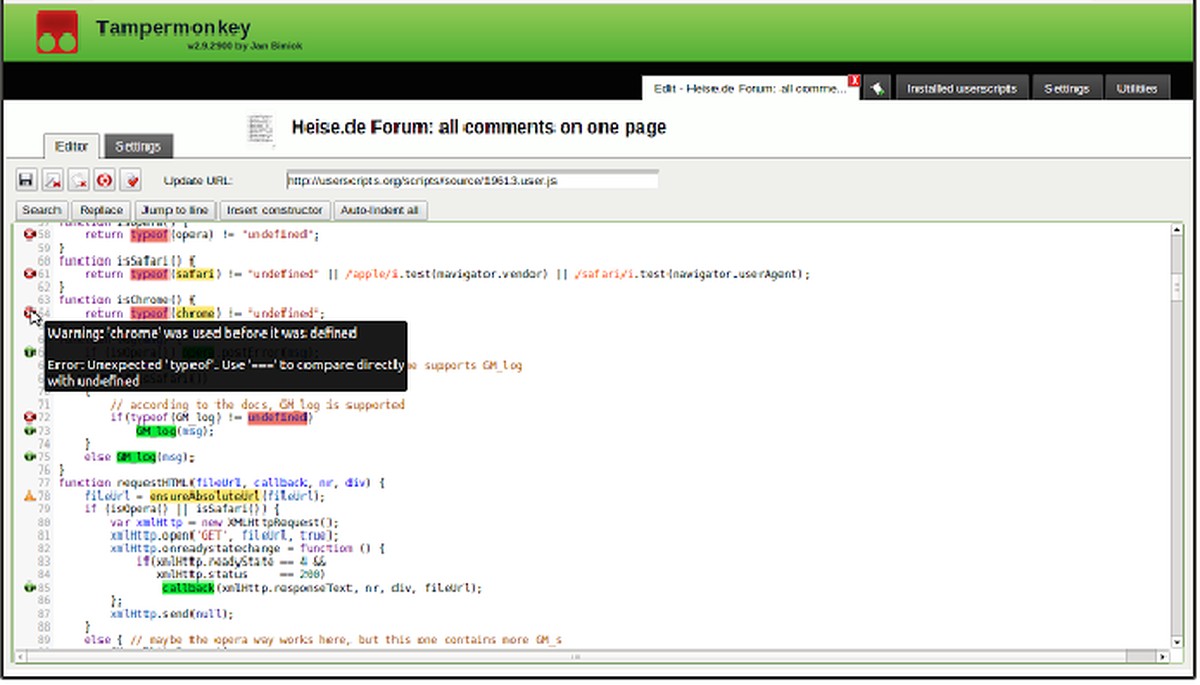1200x685 pixels.
Task: Click green info marker on line 85
Action: pyautogui.click(x=30, y=588)
